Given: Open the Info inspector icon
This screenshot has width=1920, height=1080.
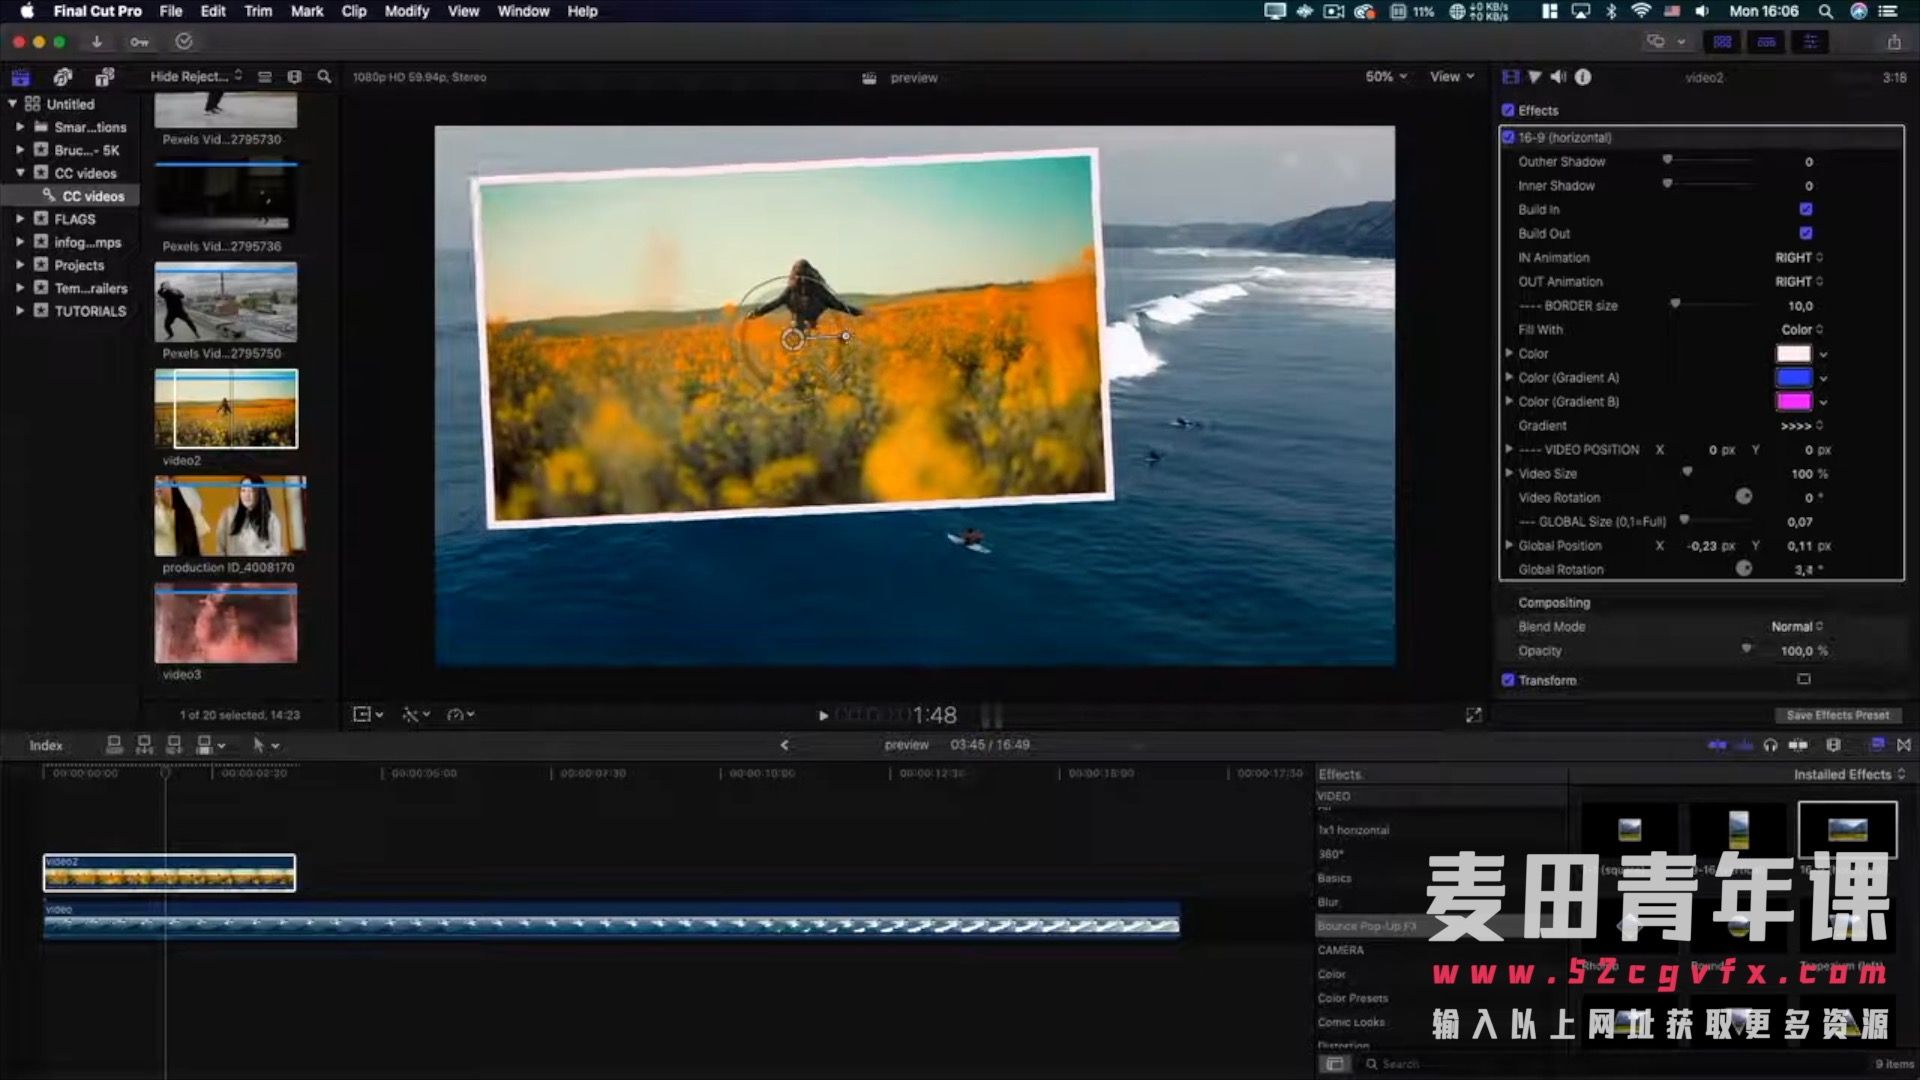Looking at the screenshot, I should click(x=1583, y=77).
